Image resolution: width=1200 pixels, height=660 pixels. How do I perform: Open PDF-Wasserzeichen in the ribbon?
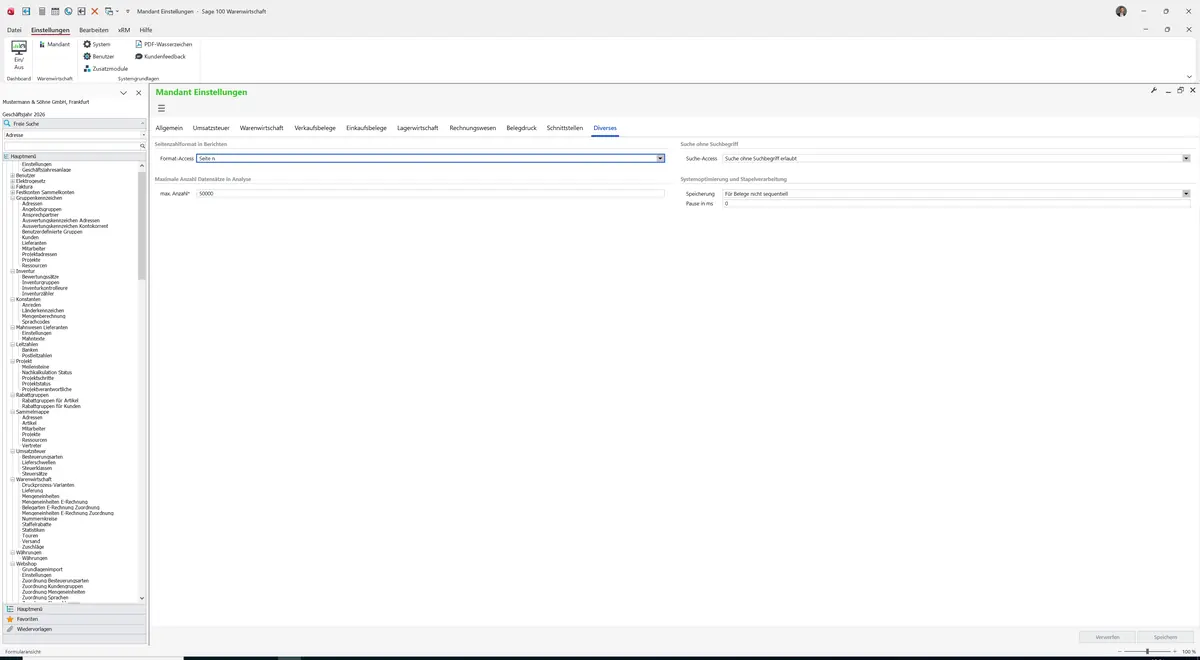tap(163, 44)
